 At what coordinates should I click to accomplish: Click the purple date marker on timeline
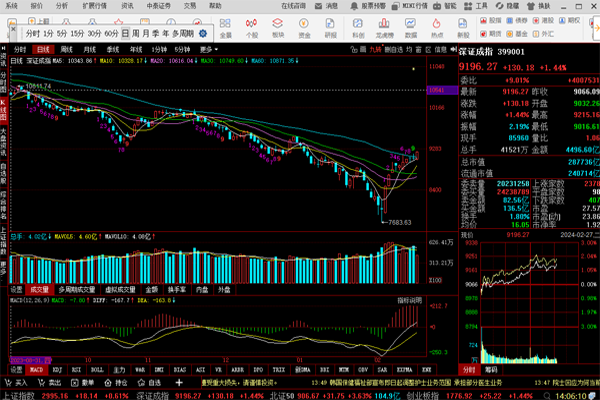(x=31, y=360)
